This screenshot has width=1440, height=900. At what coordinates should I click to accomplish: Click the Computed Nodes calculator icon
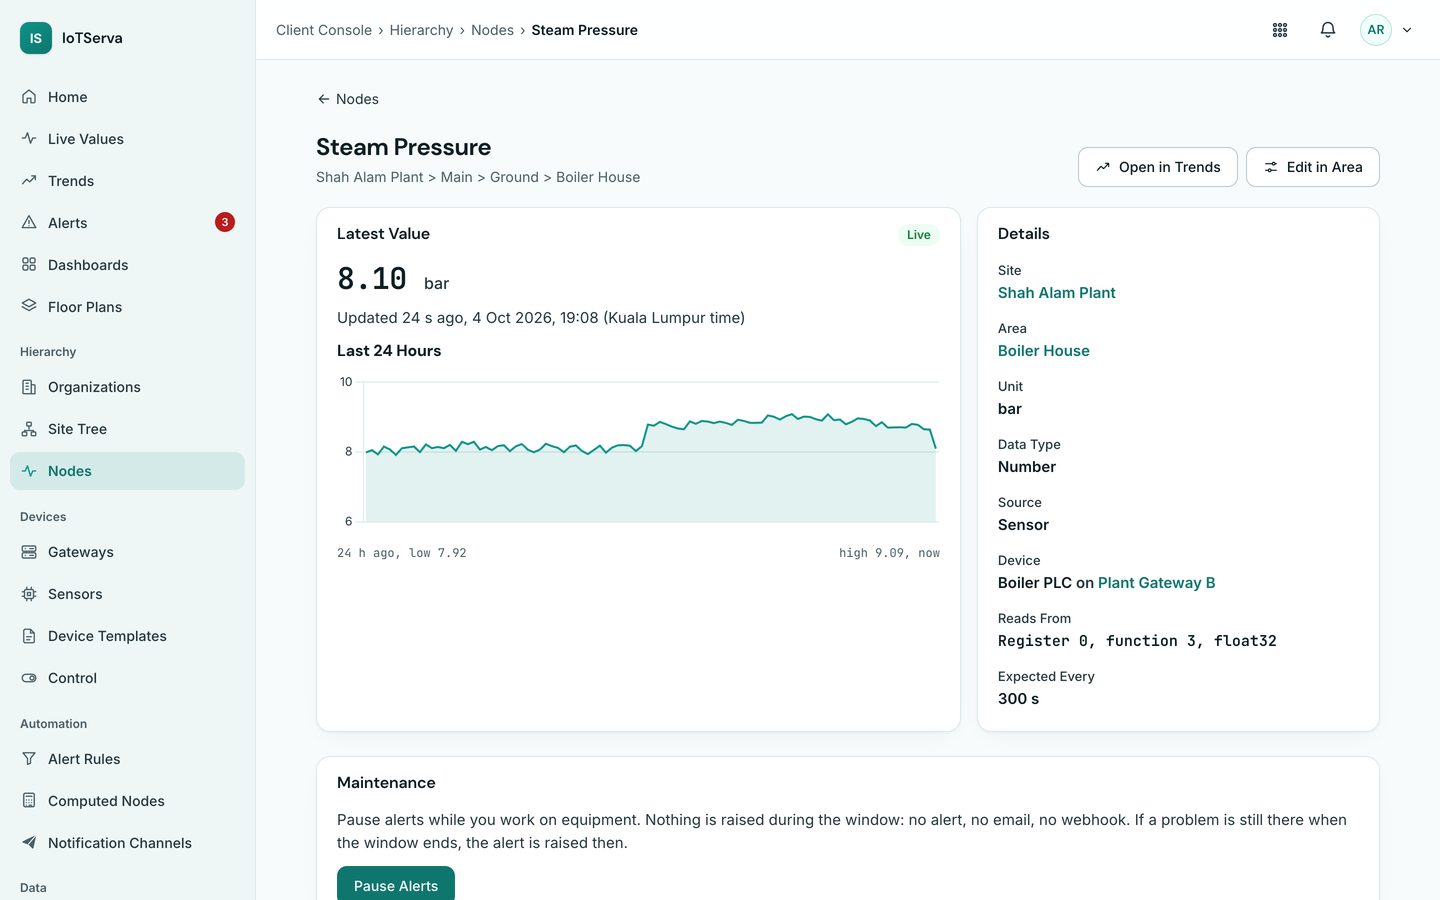pos(29,801)
